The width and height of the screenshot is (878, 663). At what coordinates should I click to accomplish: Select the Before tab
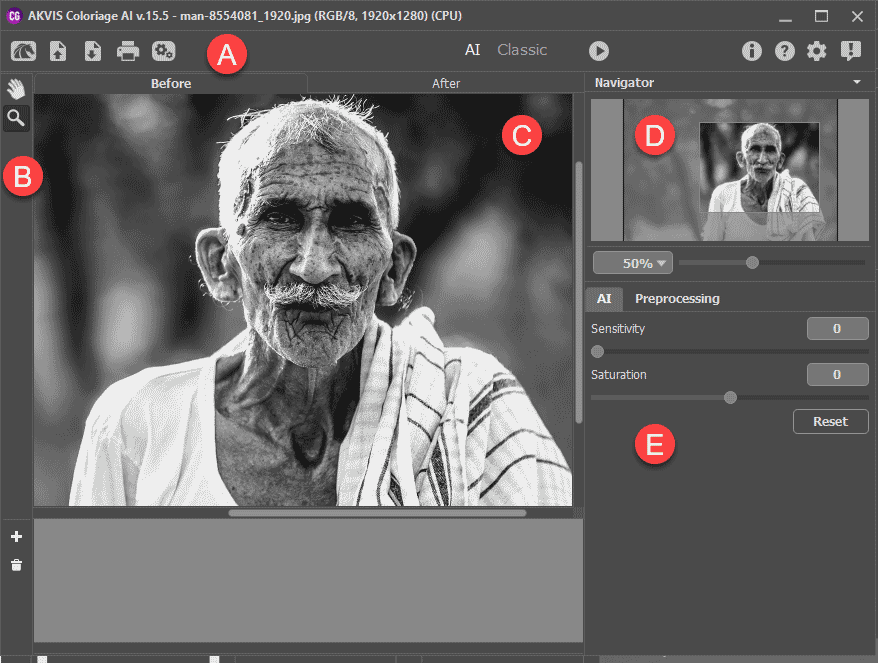(171, 83)
